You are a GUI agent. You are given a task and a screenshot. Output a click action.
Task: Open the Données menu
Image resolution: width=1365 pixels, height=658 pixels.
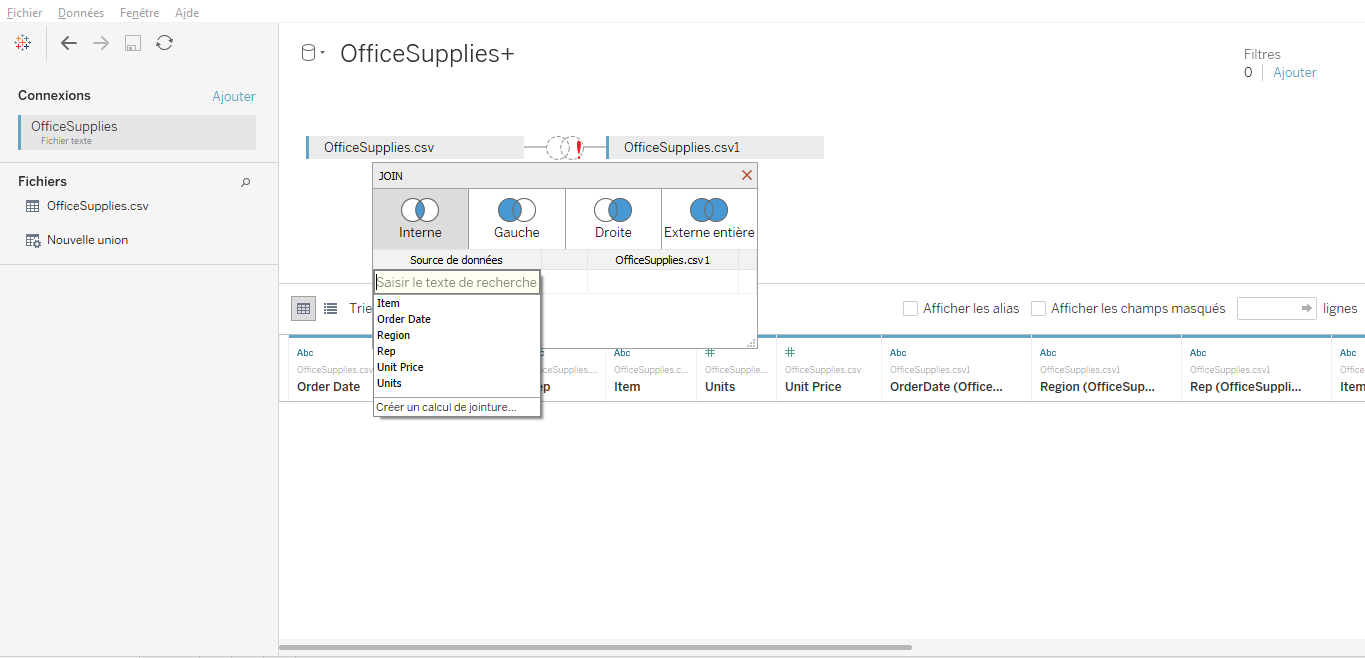pos(80,12)
